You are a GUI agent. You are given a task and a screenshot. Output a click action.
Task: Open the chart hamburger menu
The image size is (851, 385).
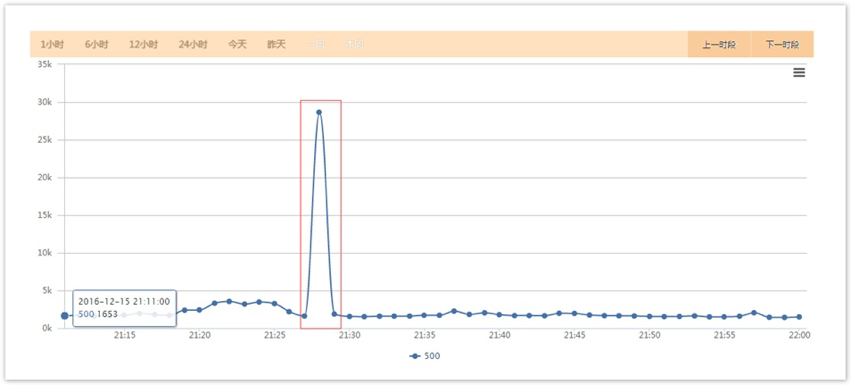pos(799,73)
